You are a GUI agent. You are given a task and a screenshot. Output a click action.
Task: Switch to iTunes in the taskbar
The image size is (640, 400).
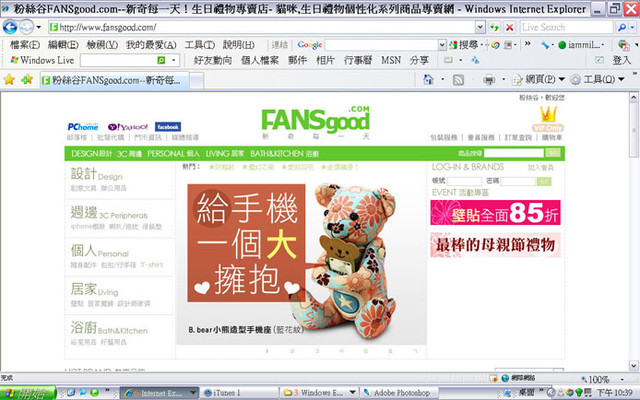[x=239, y=393]
